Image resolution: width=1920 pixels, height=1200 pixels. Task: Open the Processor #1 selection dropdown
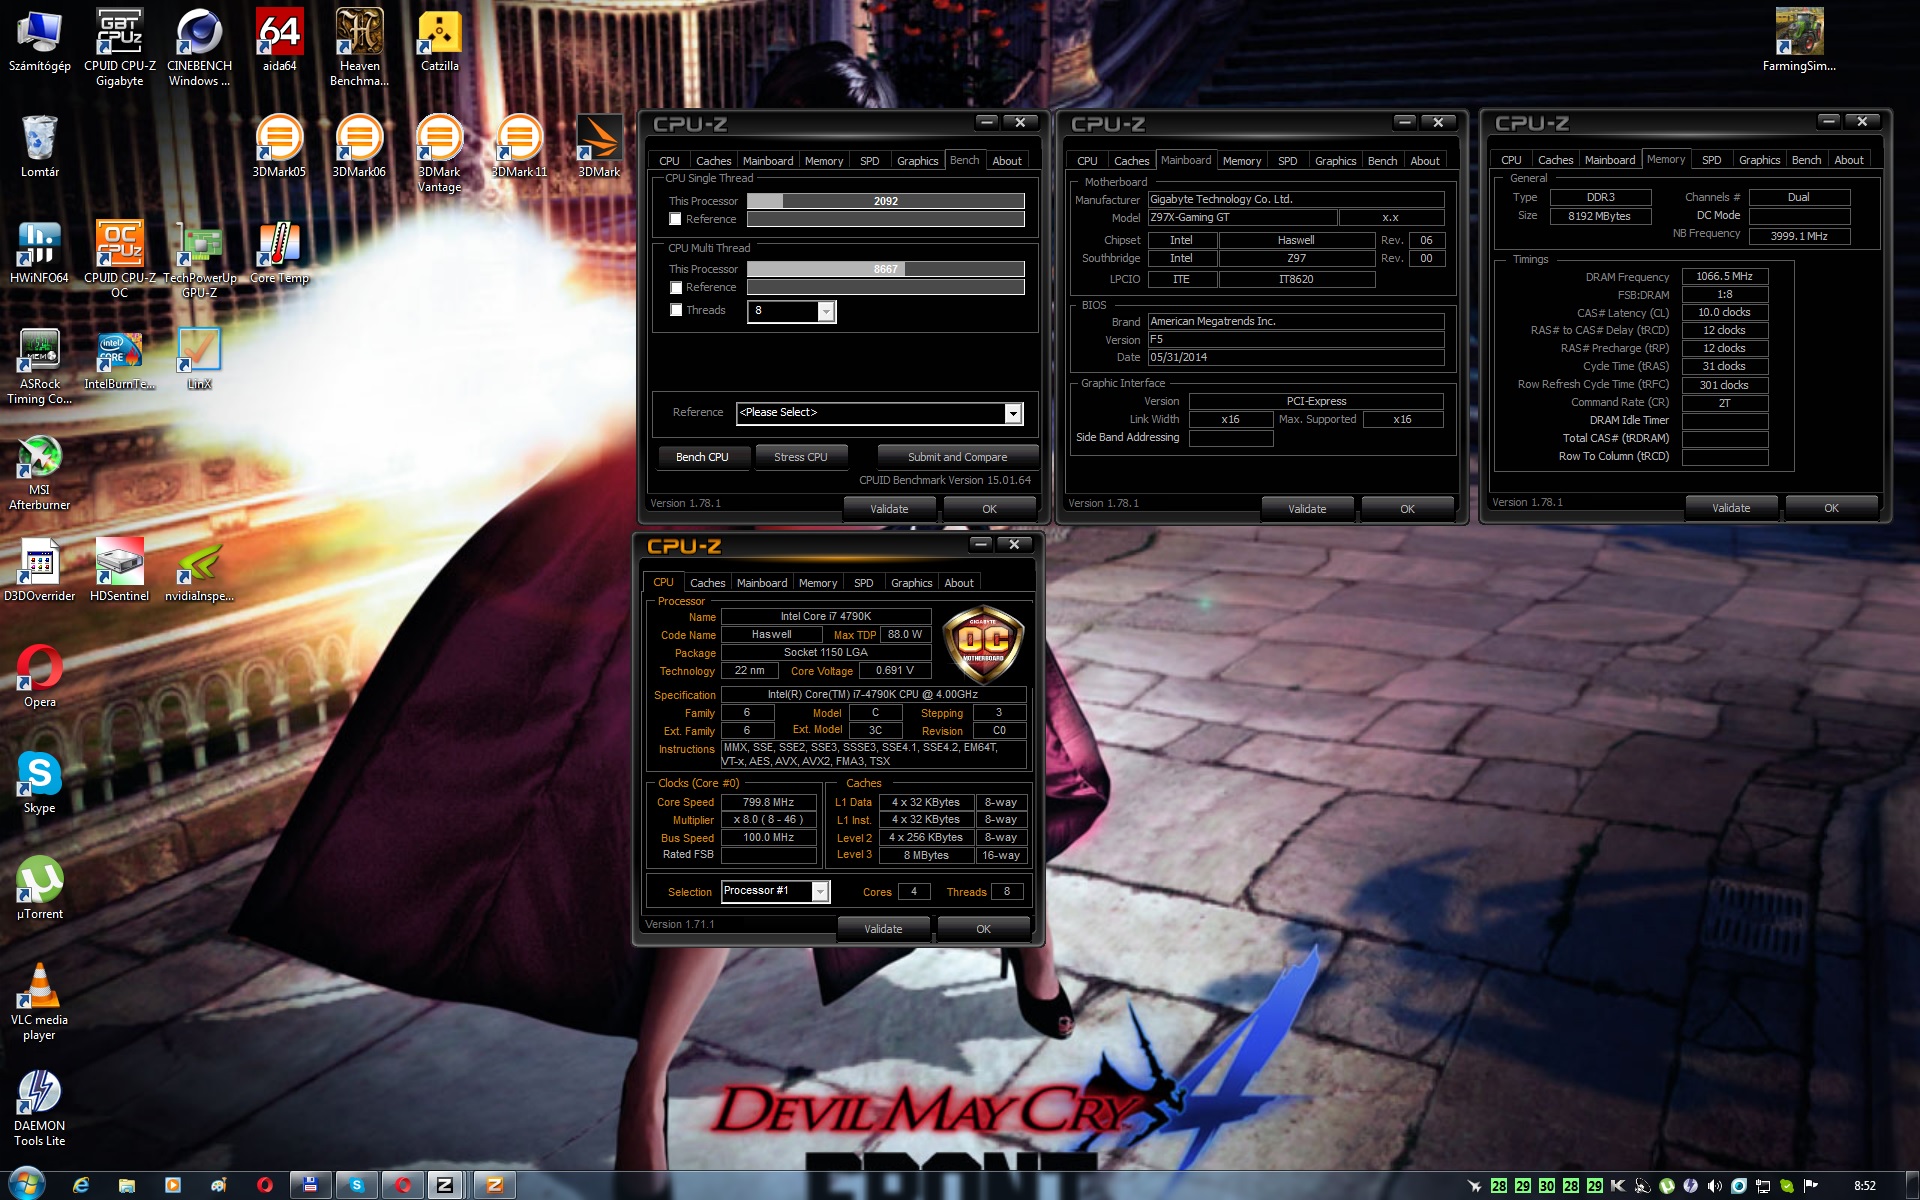820,891
